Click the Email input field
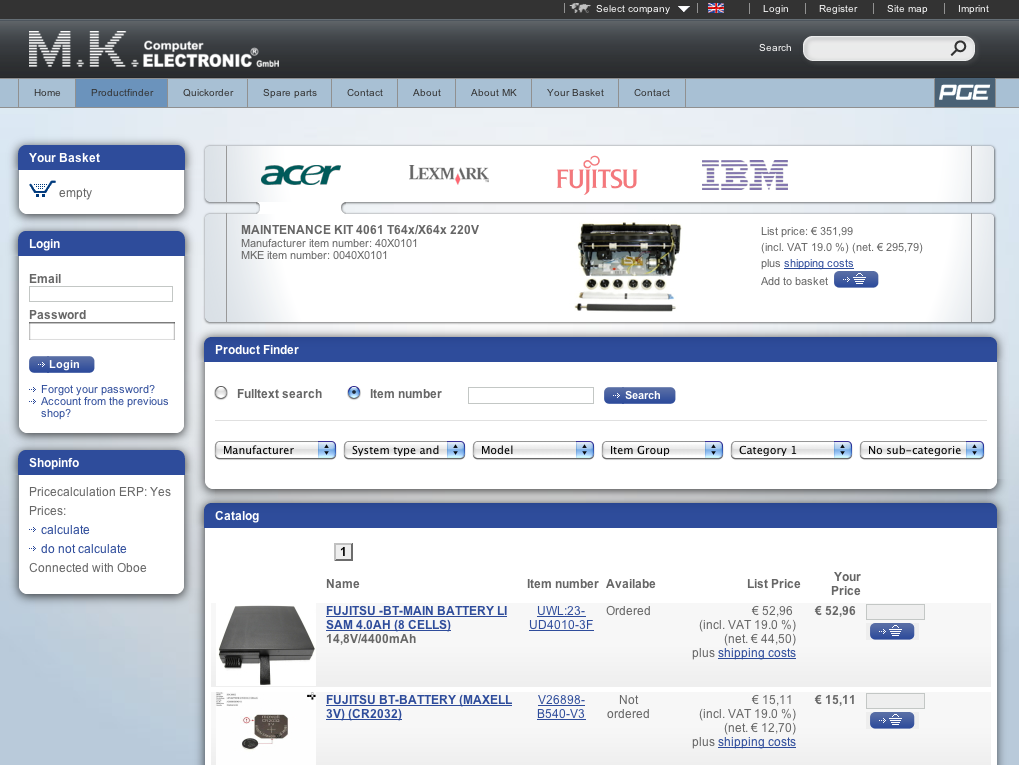 click(x=100, y=294)
